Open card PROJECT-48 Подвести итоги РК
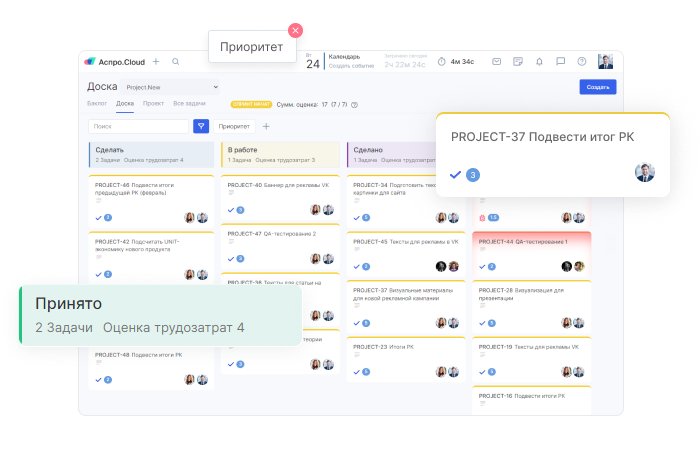This screenshot has width=700, height=456. [x=151, y=368]
